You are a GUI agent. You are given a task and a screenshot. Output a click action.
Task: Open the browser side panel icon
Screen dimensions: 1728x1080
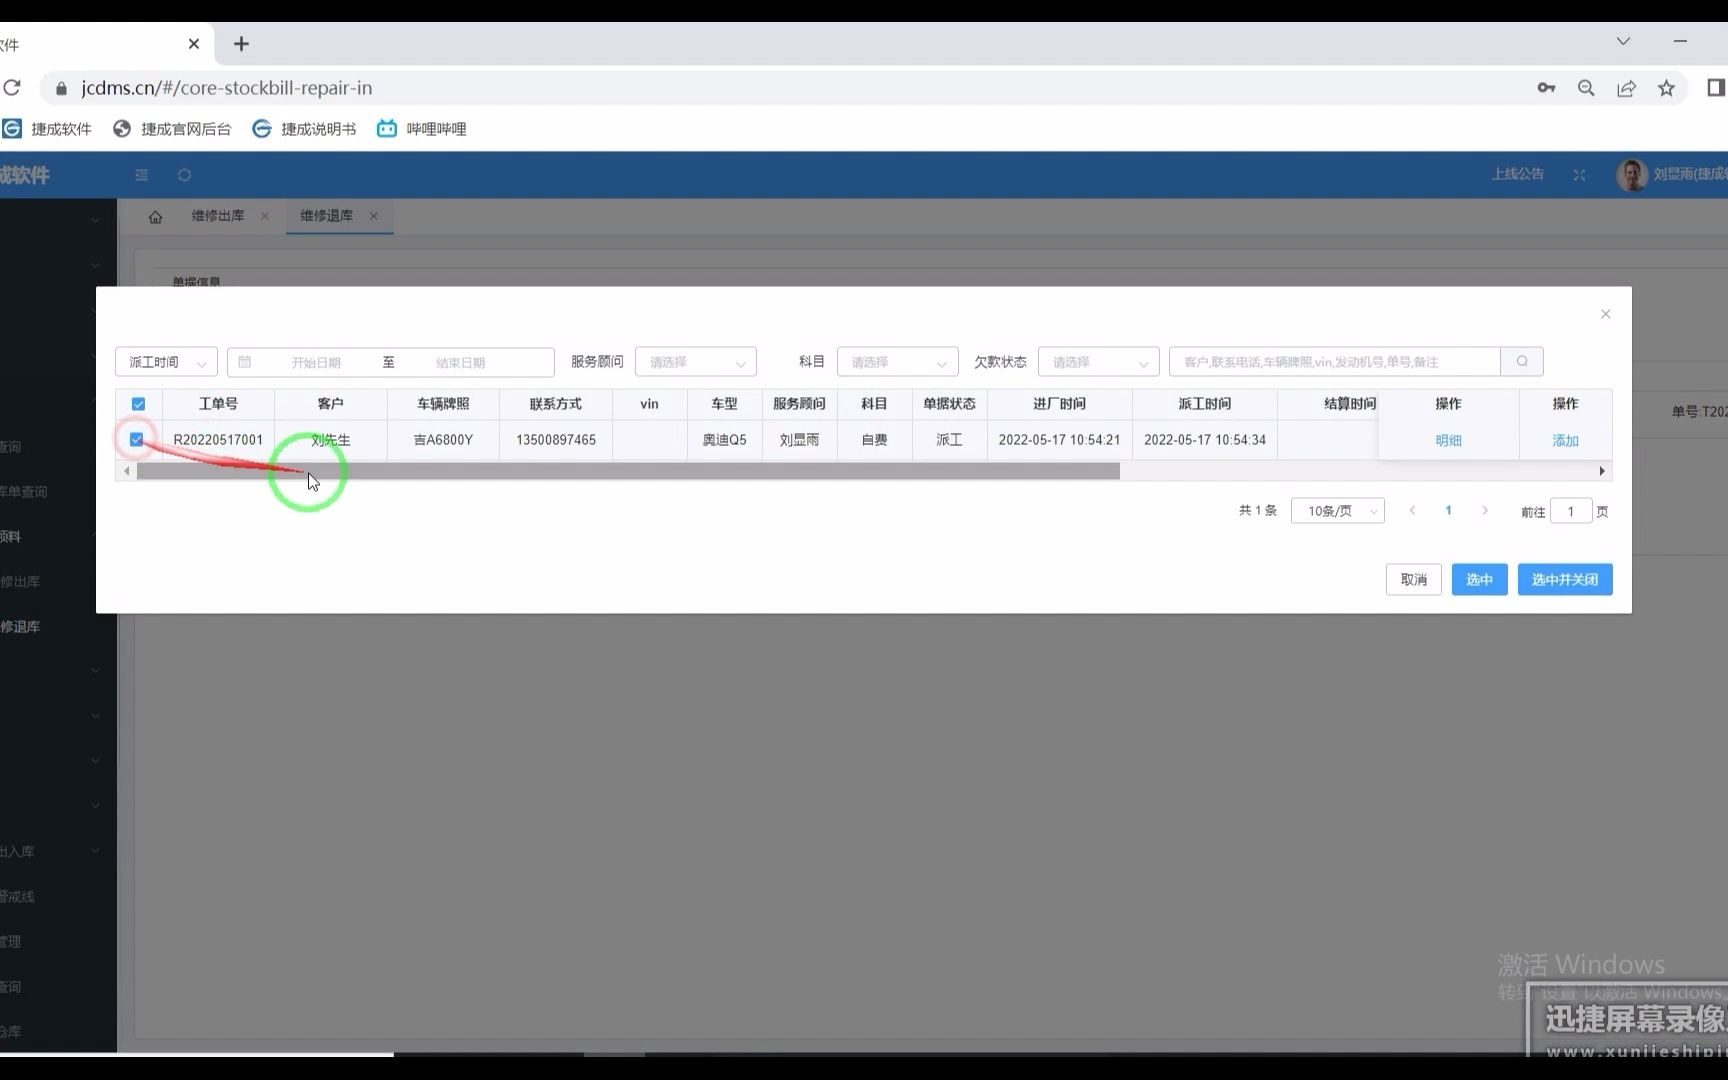pyautogui.click(x=1715, y=88)
